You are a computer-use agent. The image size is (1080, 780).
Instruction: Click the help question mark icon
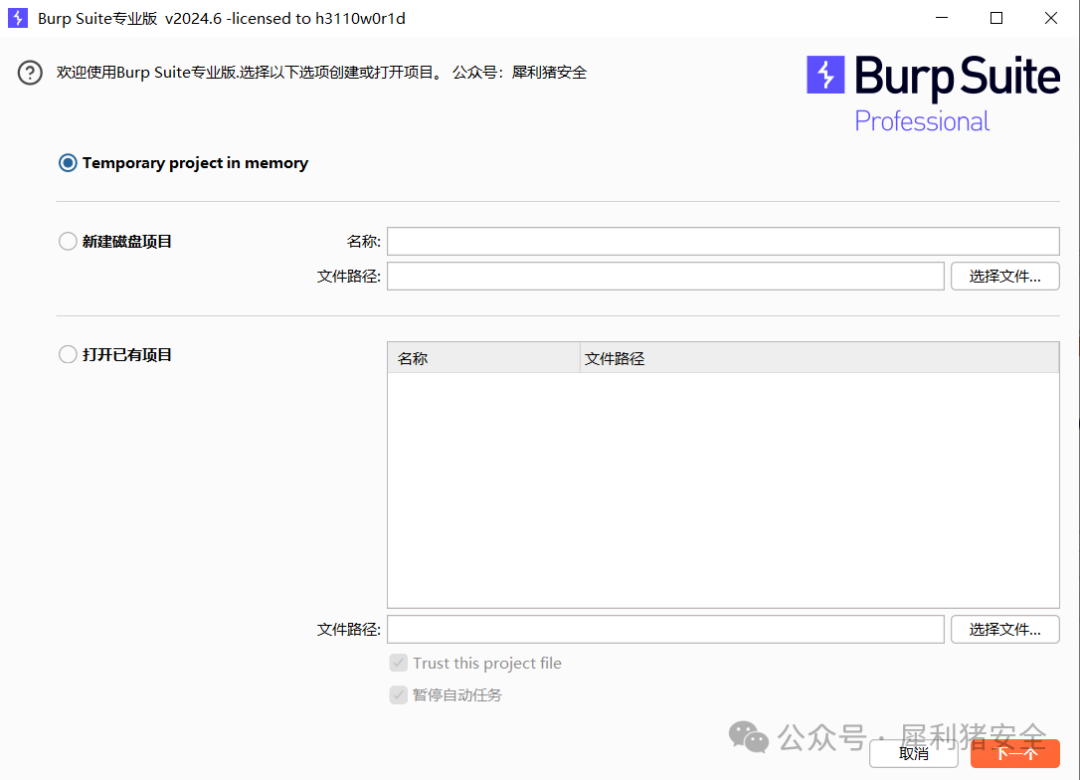tap(30, 72)
